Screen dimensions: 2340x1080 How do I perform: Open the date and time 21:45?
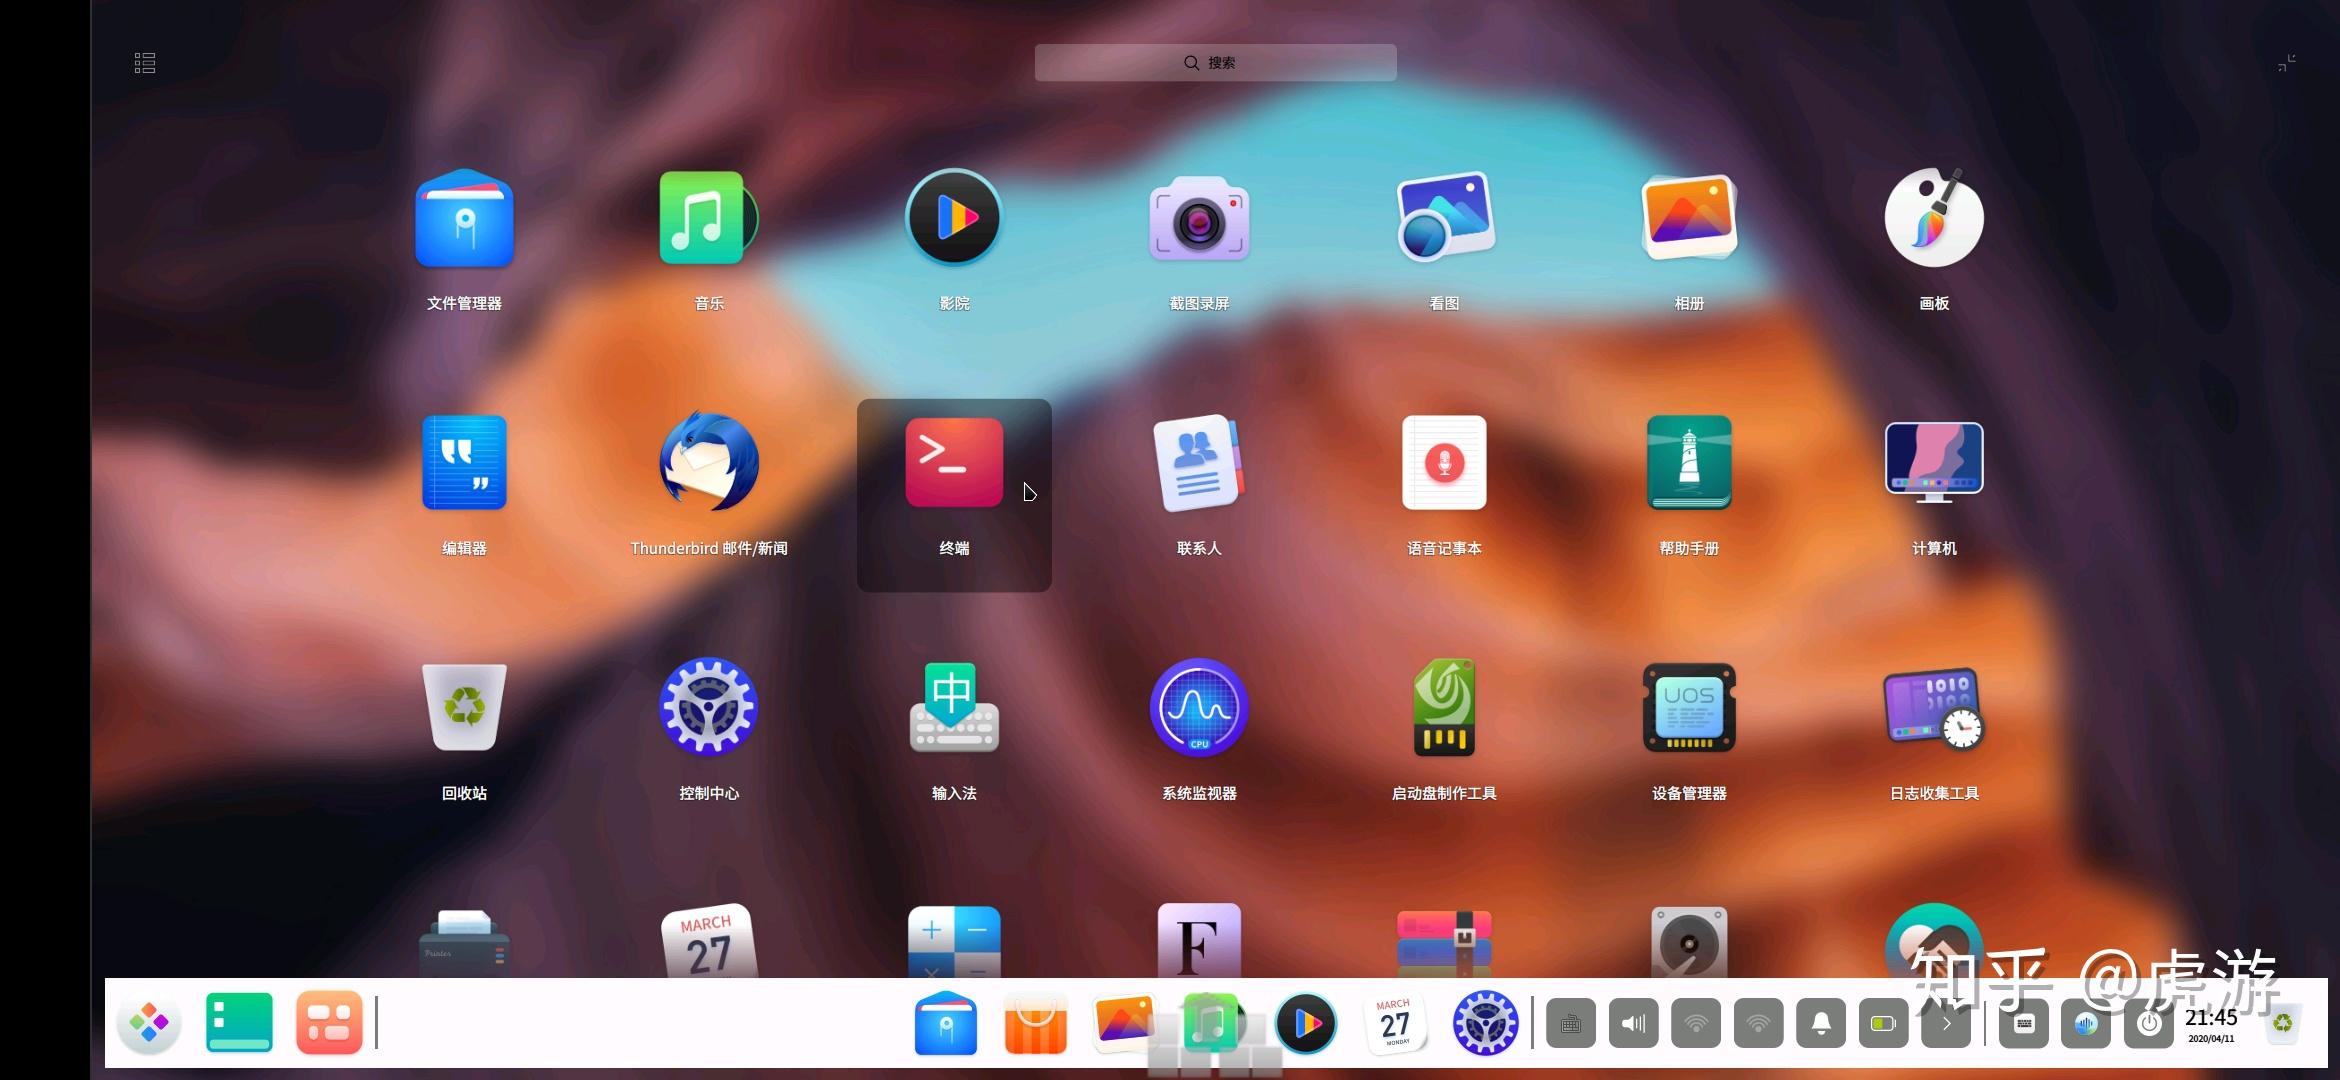pos(2211,1024)
